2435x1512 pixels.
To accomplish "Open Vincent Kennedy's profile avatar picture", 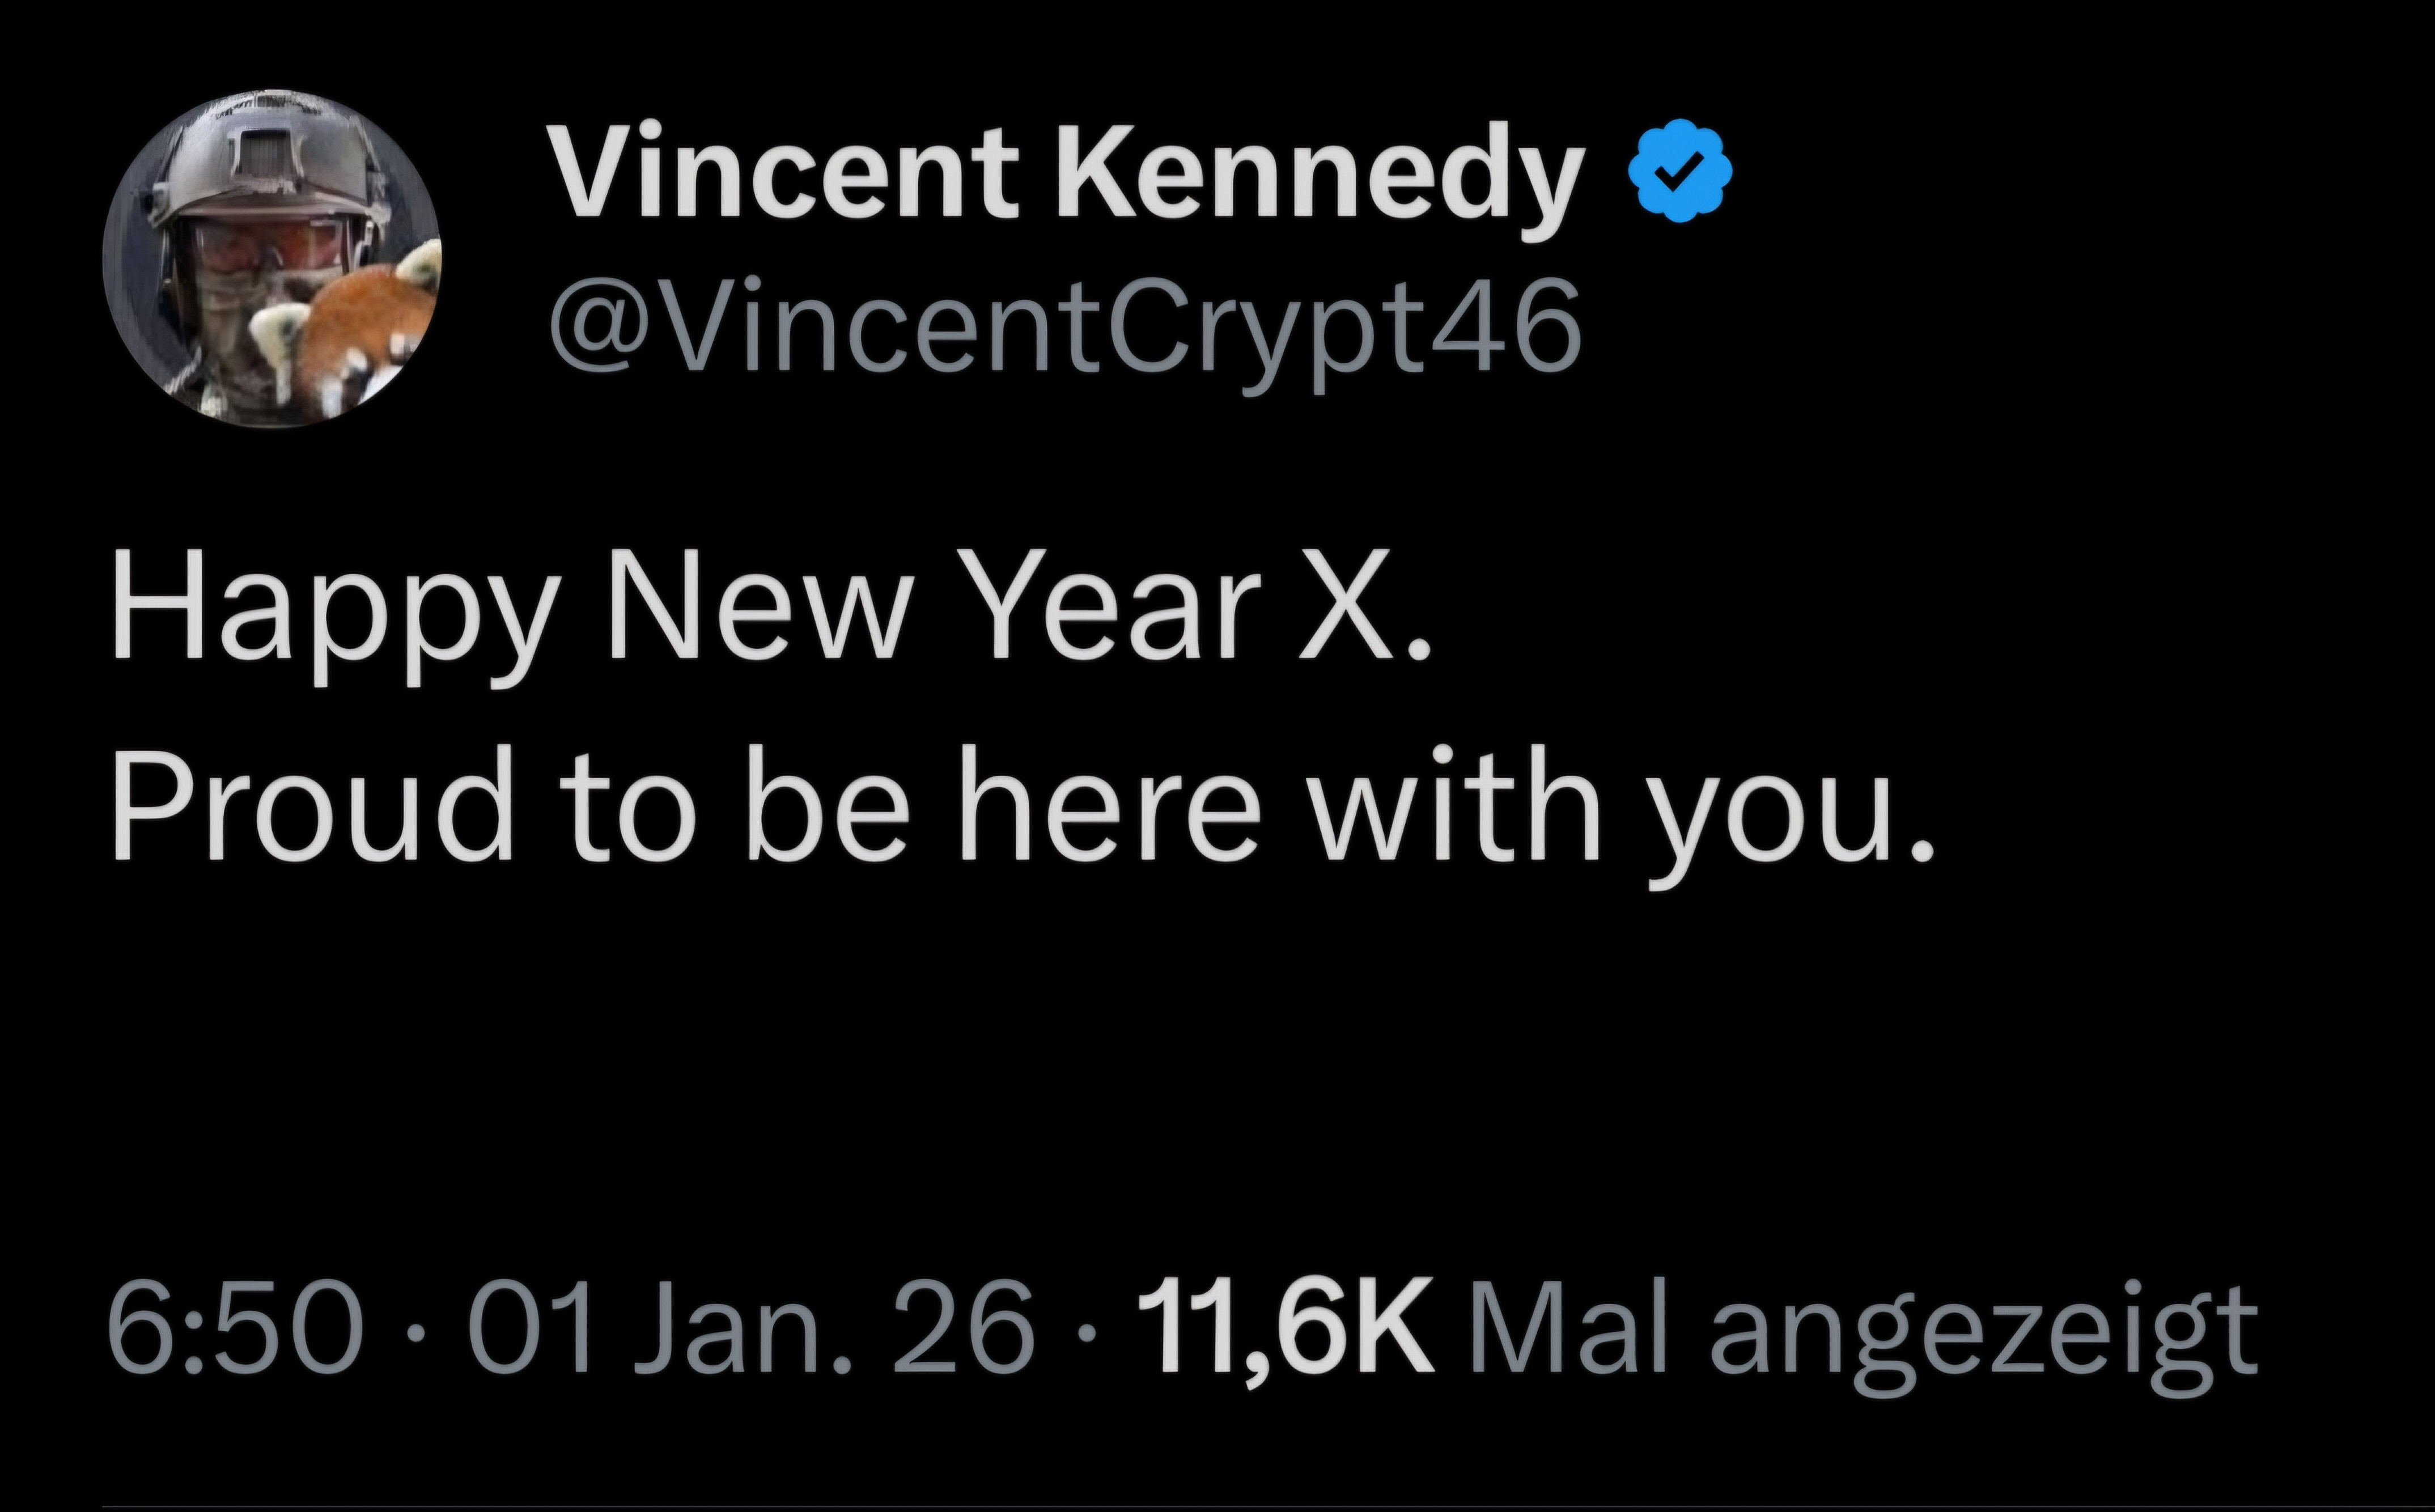I will tap(271, 258).
